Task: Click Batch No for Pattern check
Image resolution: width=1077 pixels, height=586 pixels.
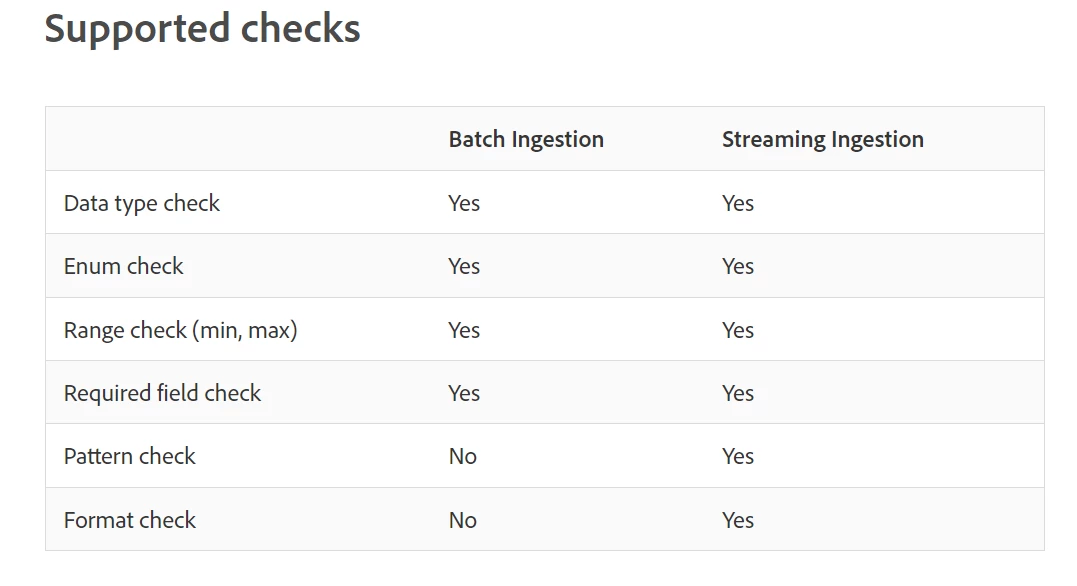Action: click(463, 456)
